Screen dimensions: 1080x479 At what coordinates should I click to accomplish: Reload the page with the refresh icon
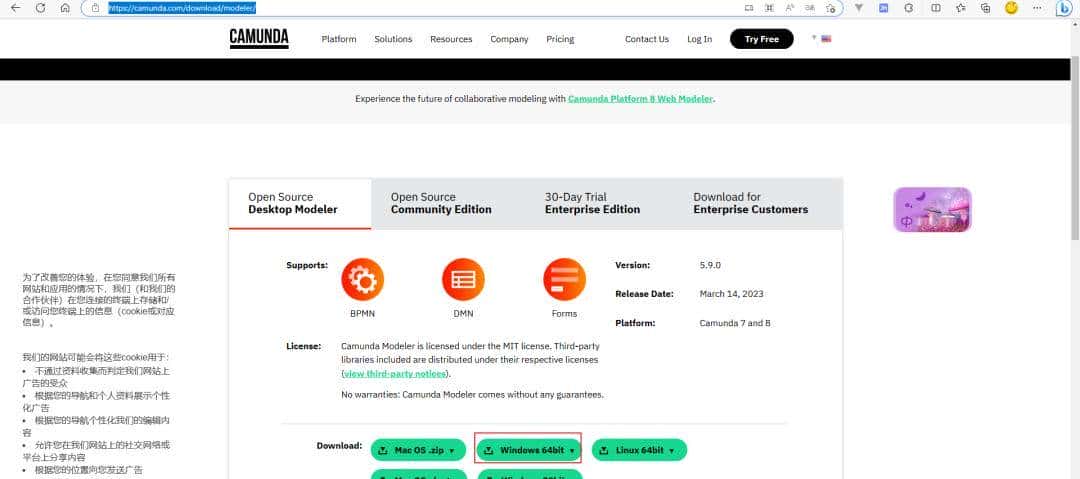[41, 8]
